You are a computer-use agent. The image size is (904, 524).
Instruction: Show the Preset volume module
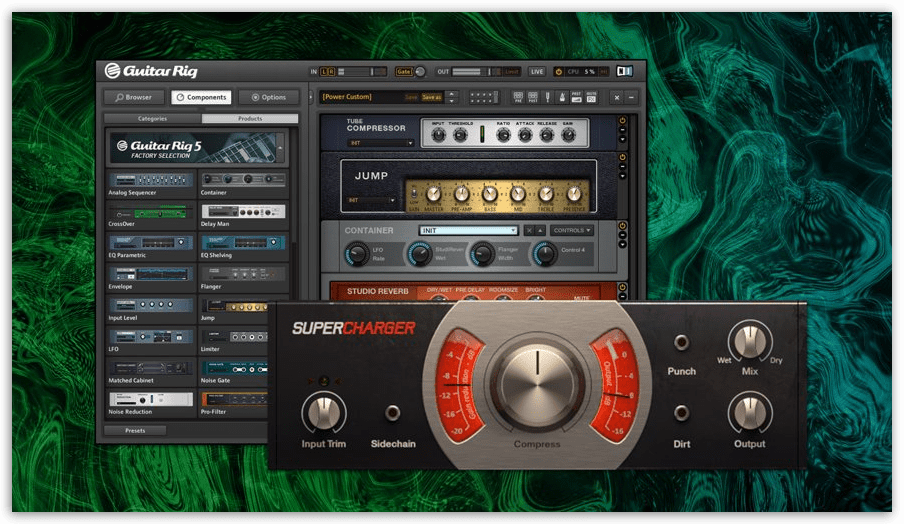[576, 97]
